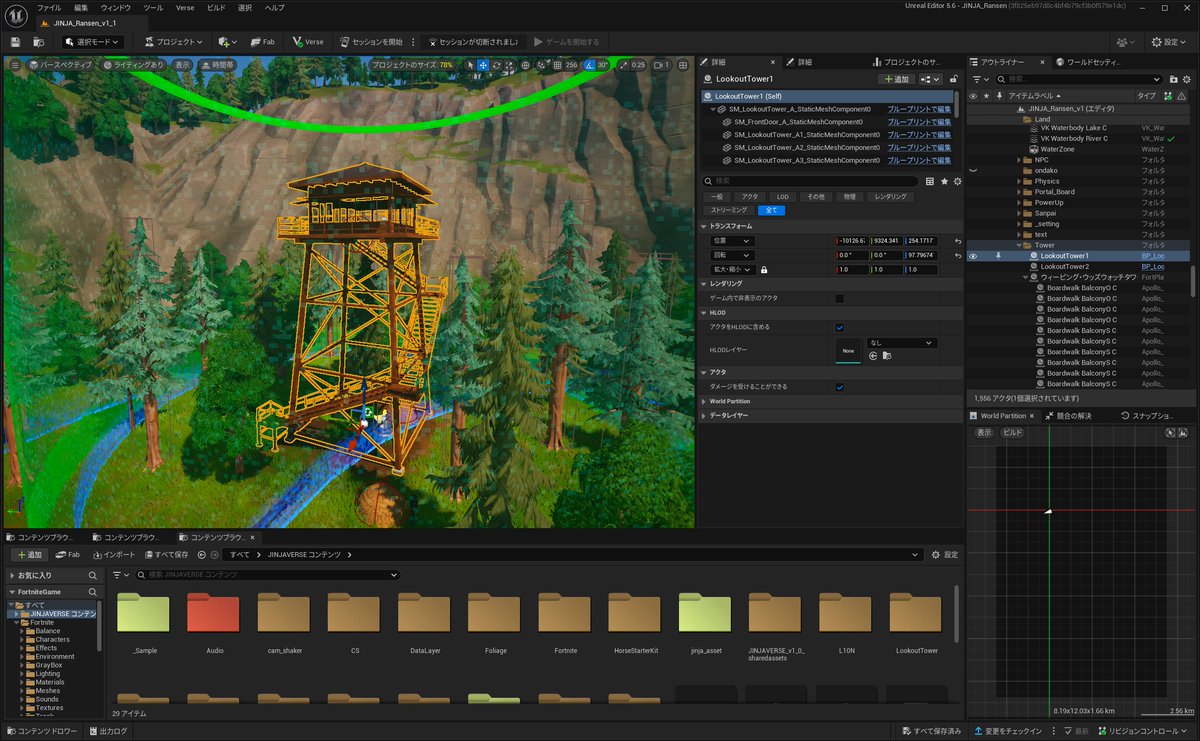Click the セッションを開始 button
Image resolution: width=1200 pixels, height=741 pixels.
coord(370,42)
